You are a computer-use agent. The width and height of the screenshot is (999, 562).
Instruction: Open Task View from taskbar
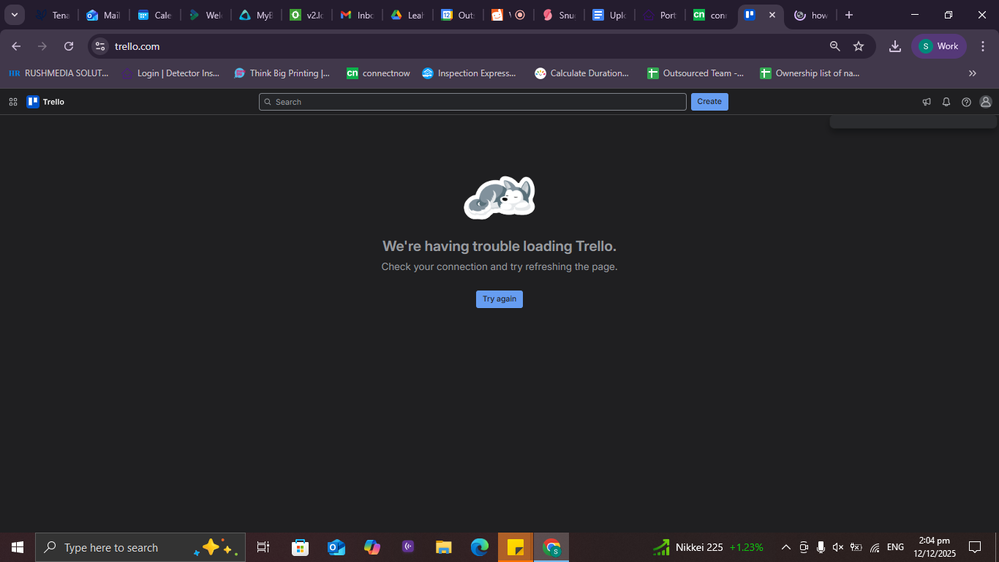pos(263,547)
